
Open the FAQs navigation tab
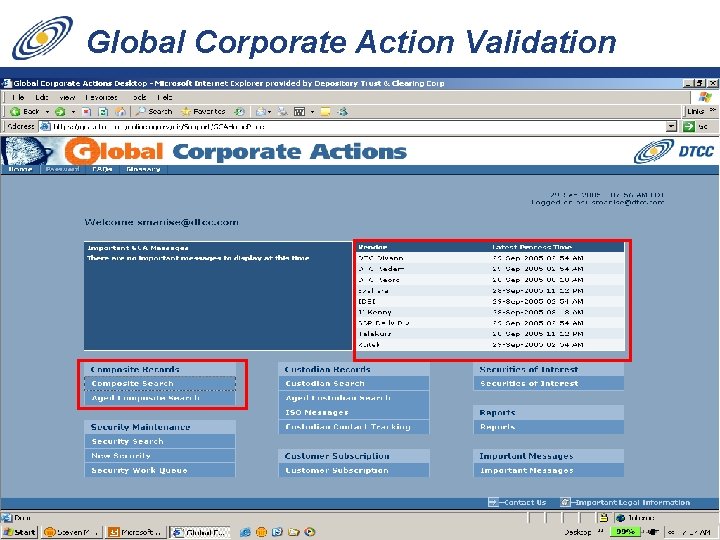pos(102,169)
